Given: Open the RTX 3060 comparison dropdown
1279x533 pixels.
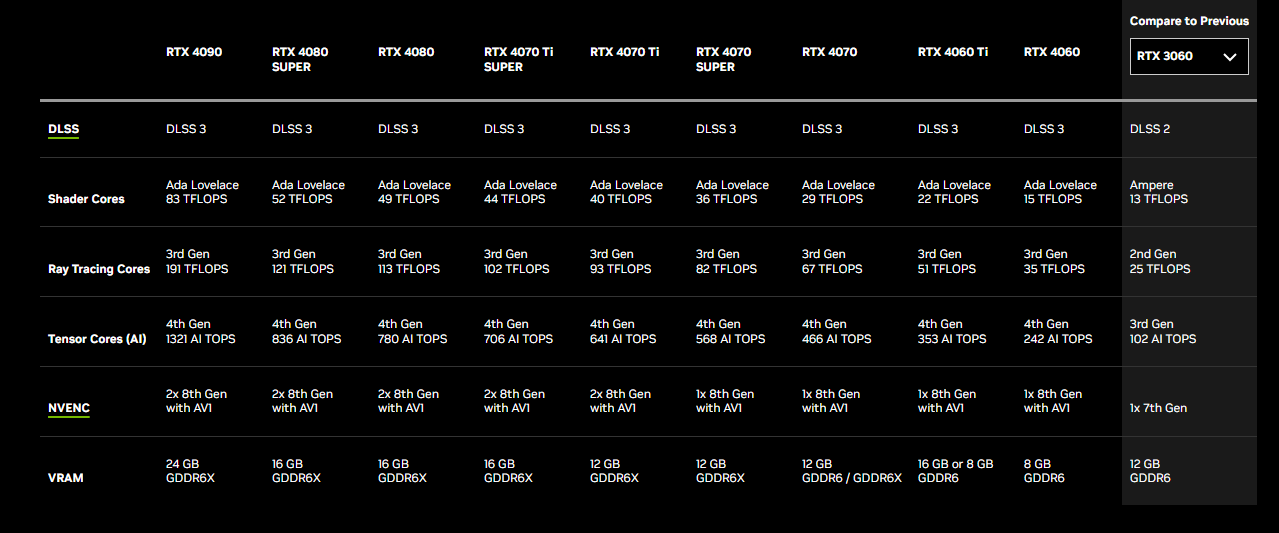Looking at the screenshot, I should tap(1189, 56).
